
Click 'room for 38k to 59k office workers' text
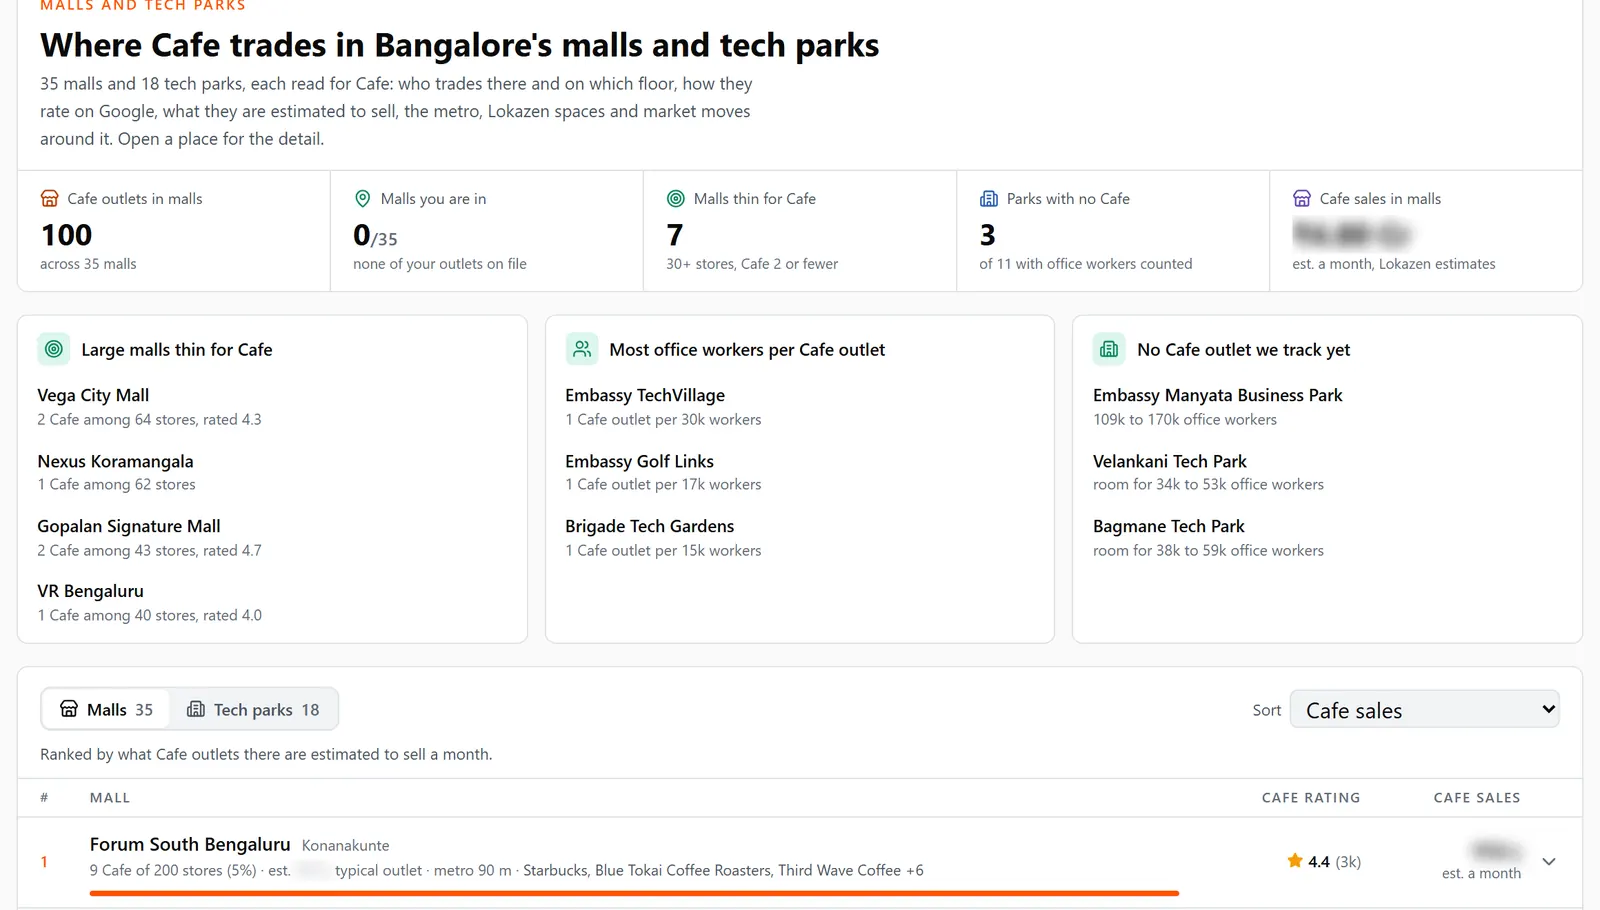click(1208, 551)
